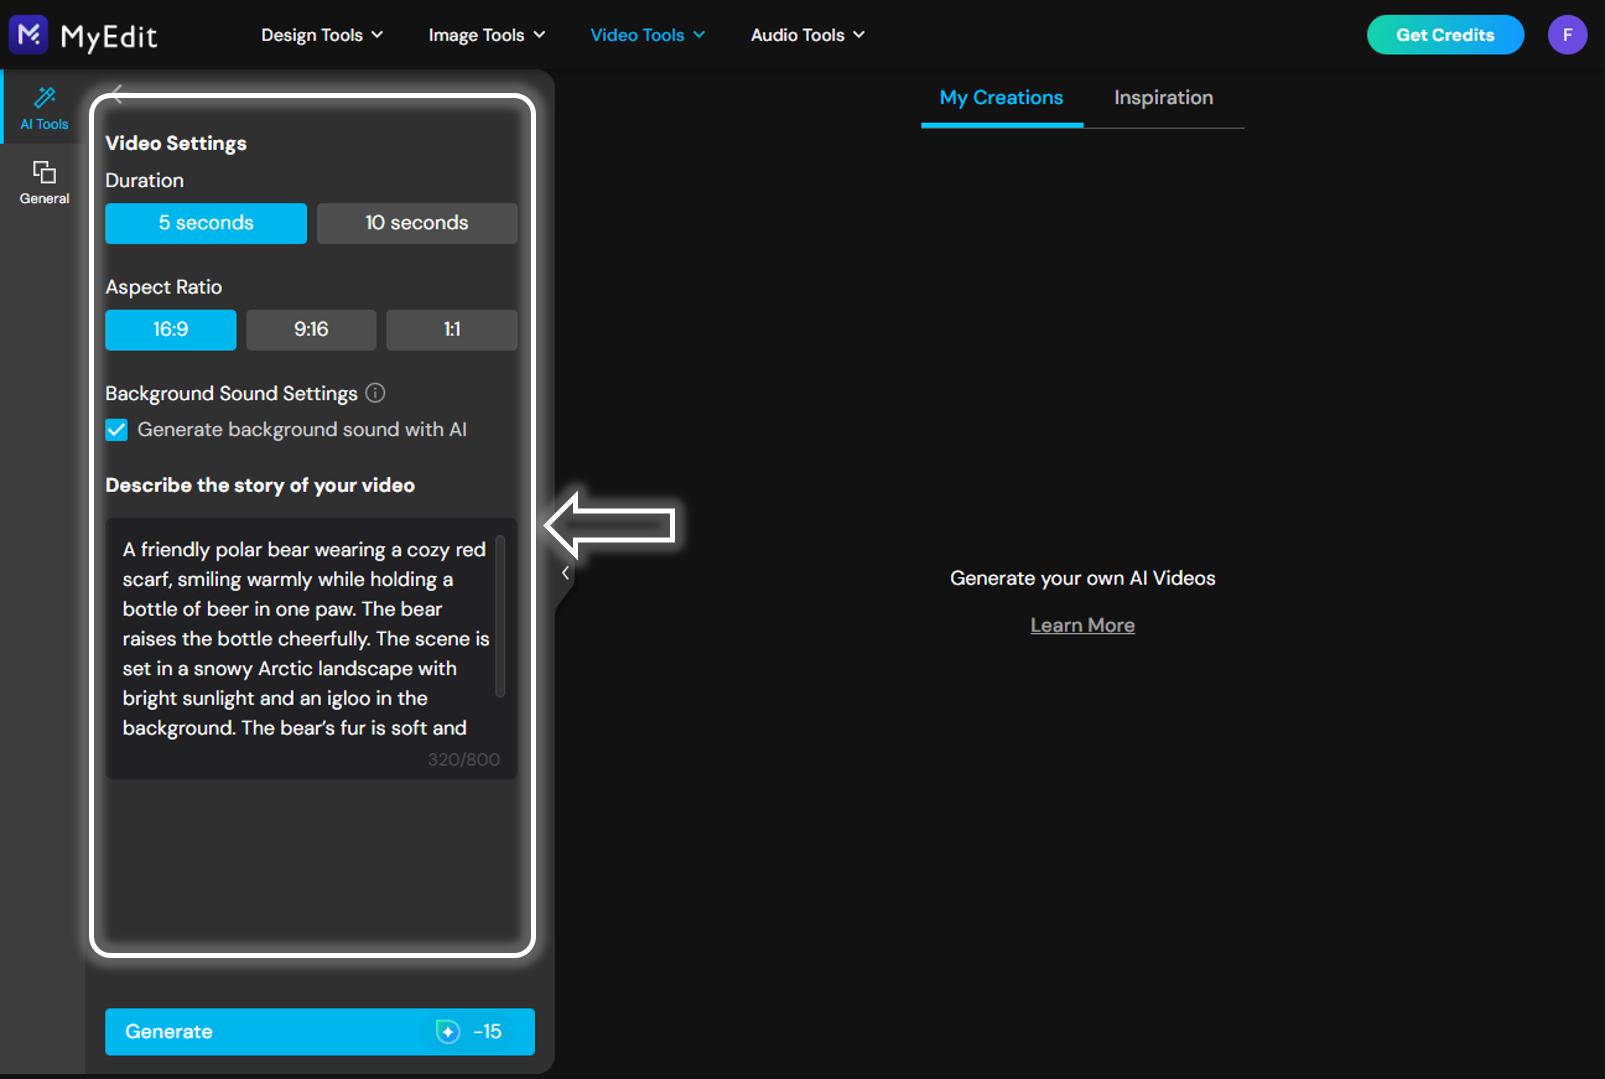Click the back arrow above Video Settings
The image size is (1605, 1079).
(x=118, y=94)
